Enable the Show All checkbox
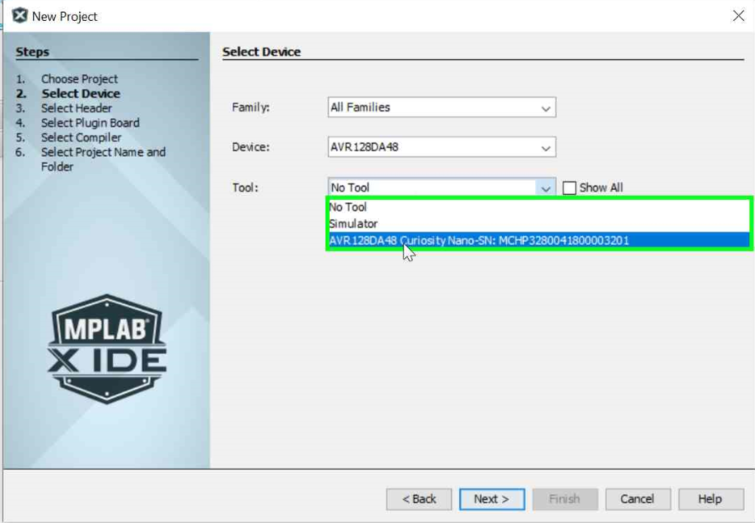755x523 pixels. point(570,188)
